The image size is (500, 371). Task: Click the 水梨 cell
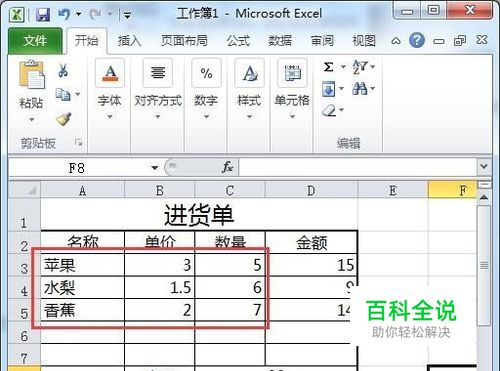[x=83, y=287]
